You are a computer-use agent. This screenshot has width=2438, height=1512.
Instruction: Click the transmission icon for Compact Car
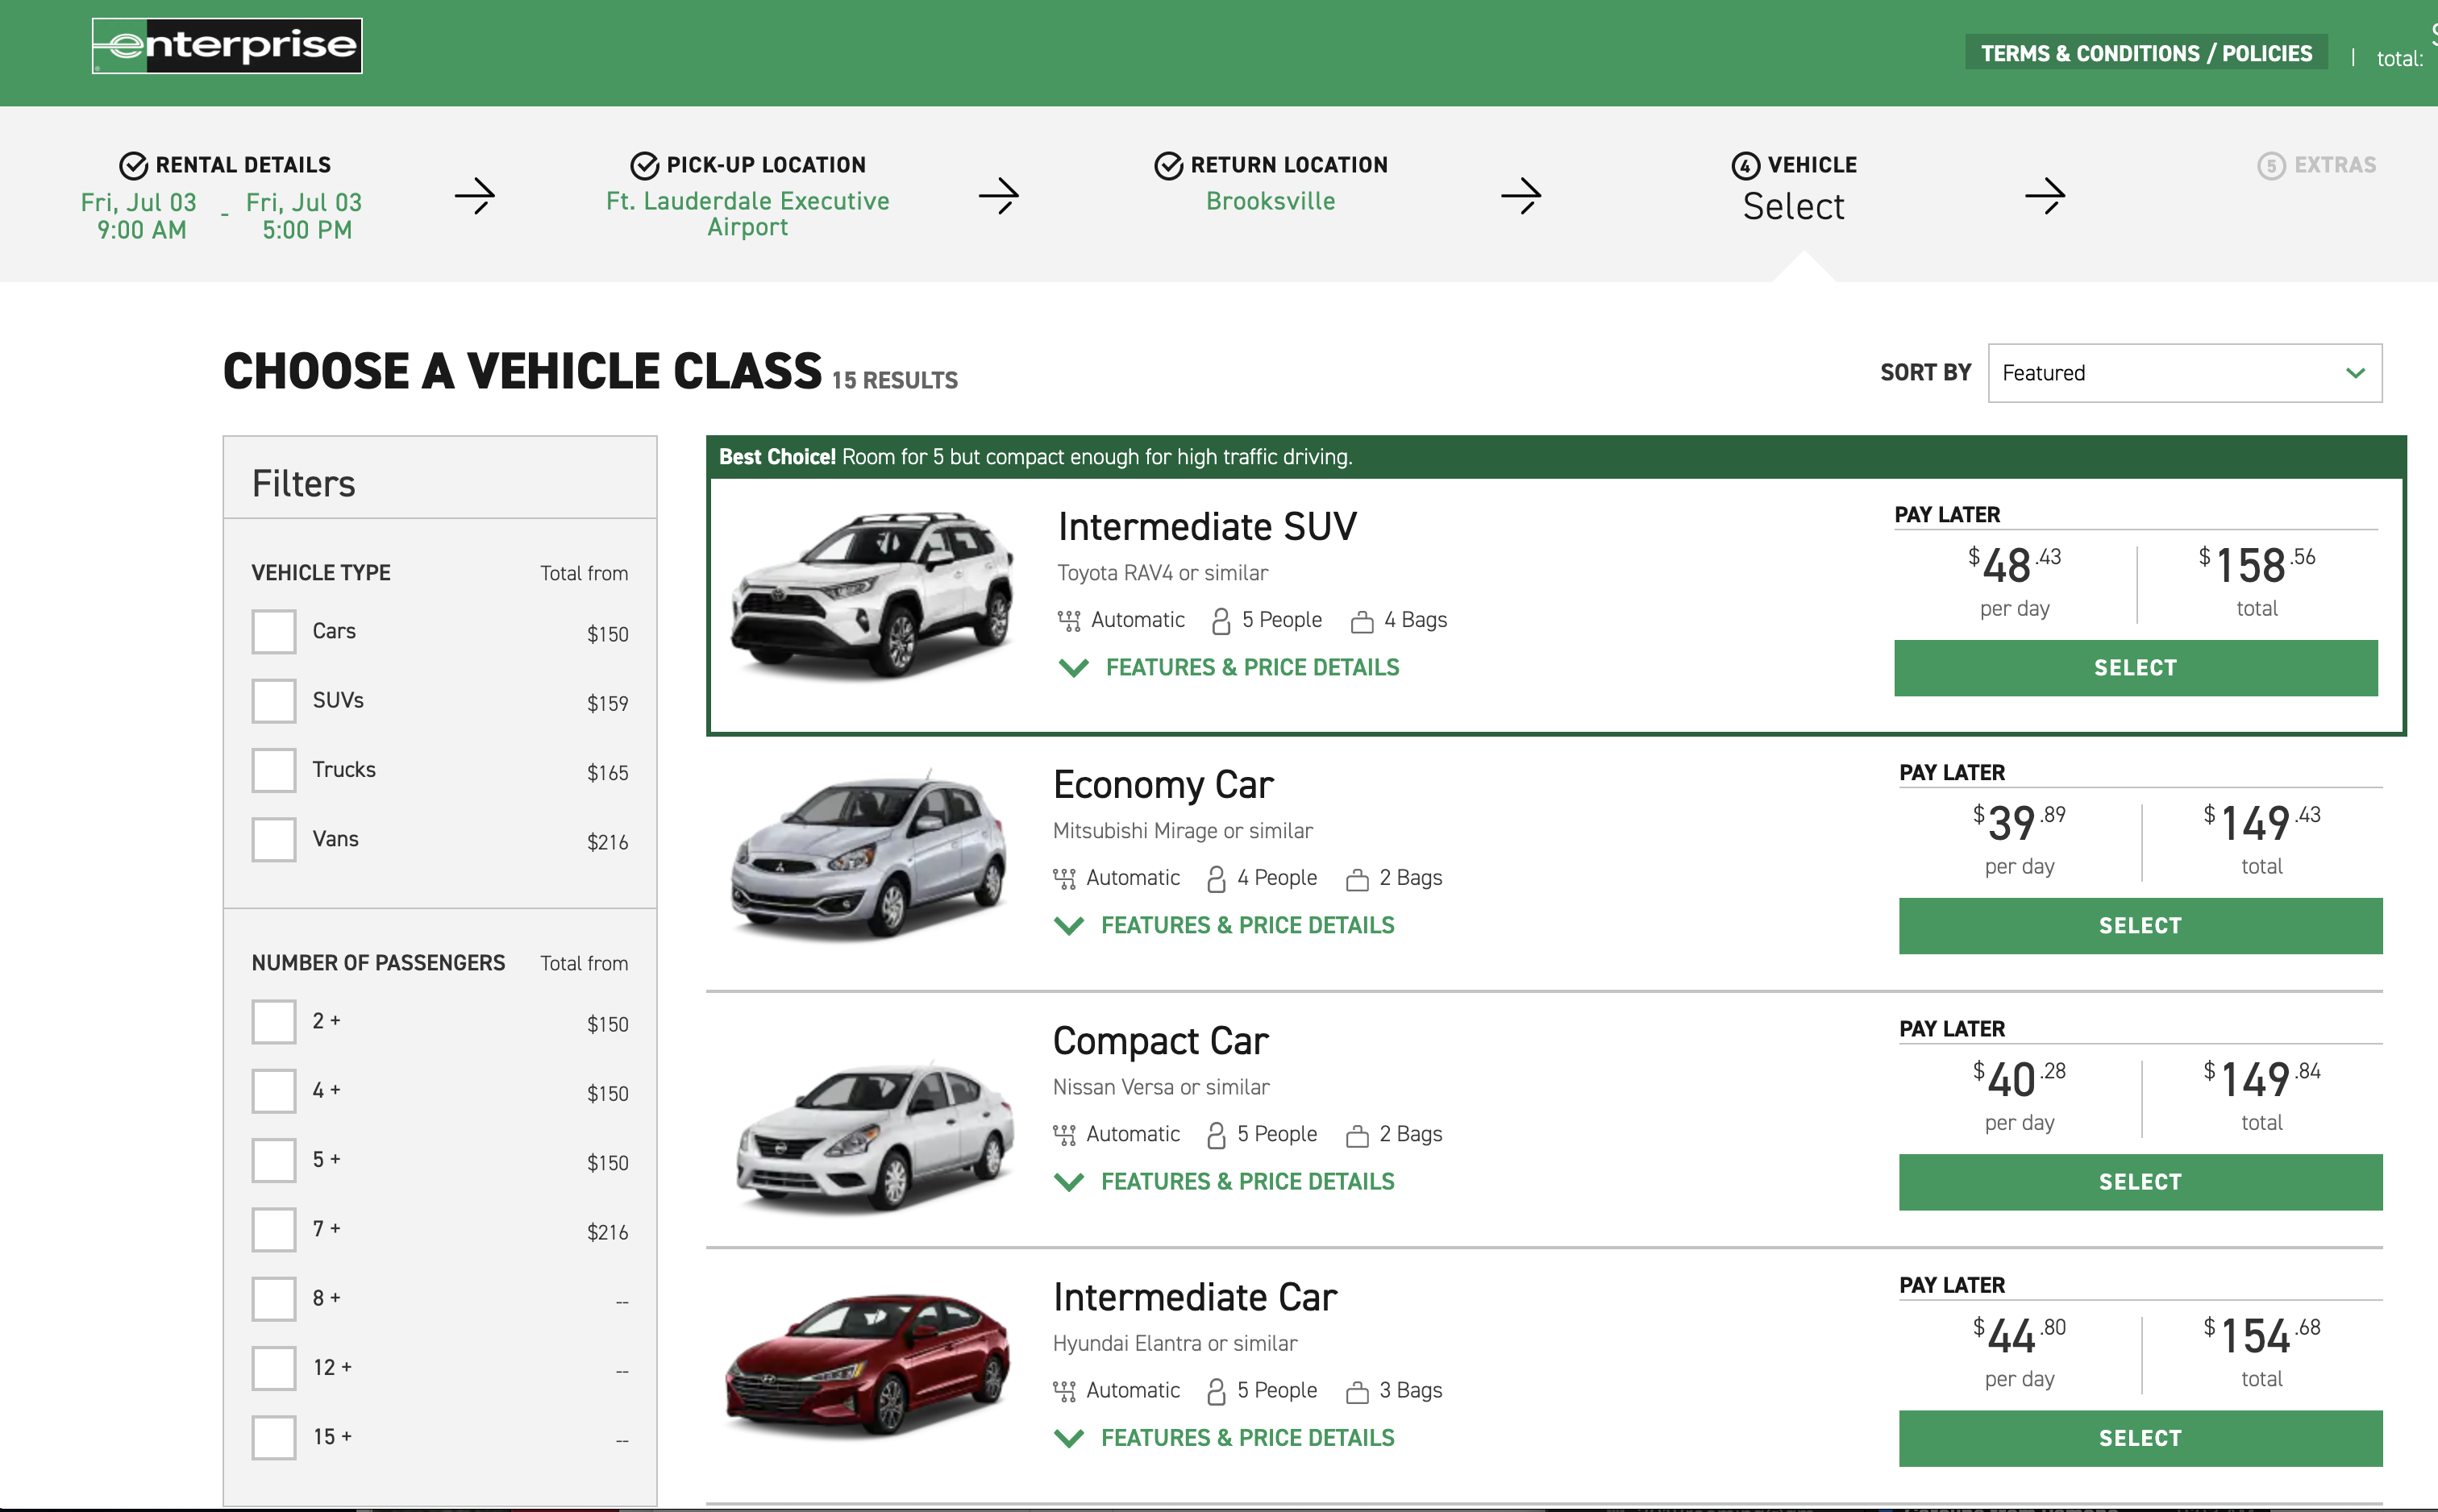click(x=1064, y=1135)
